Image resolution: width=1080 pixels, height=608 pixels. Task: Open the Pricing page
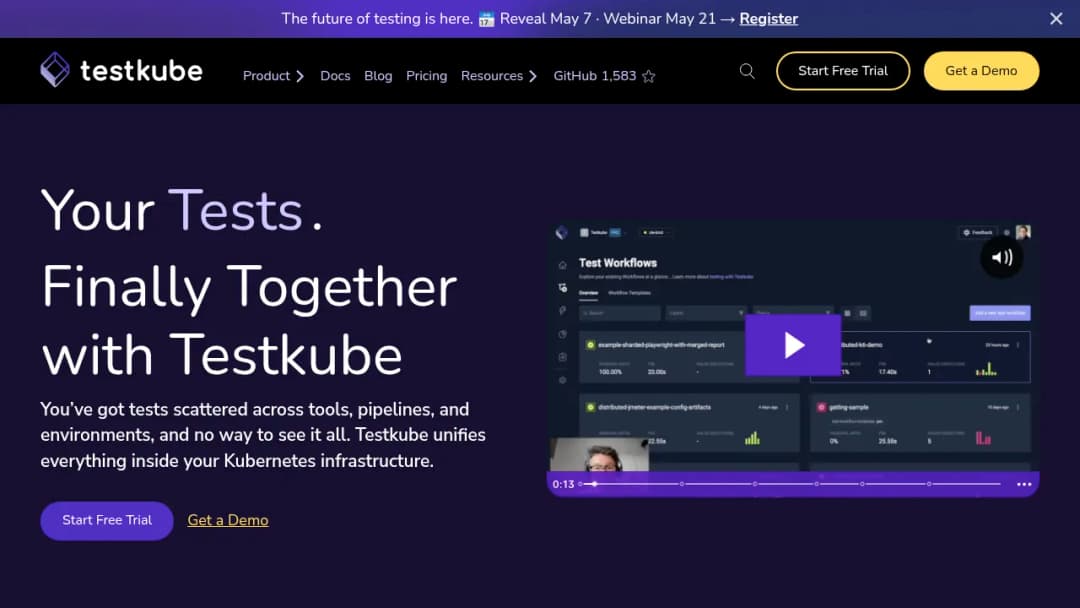tap(426, 76)
